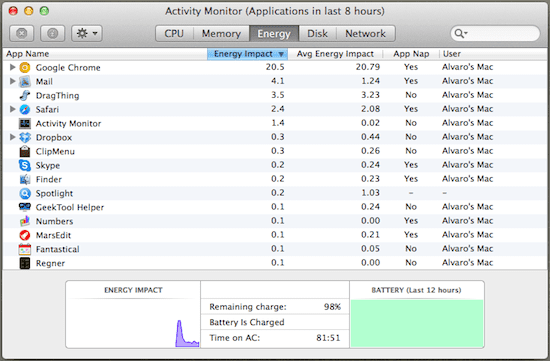The image size is (550, 361).
Task: Select the DragThing row name
Action: [x=58, y=95]
